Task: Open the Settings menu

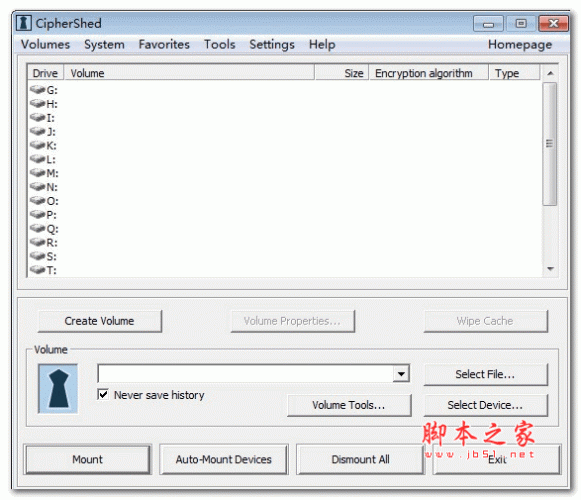Action: tap(272, 44)
